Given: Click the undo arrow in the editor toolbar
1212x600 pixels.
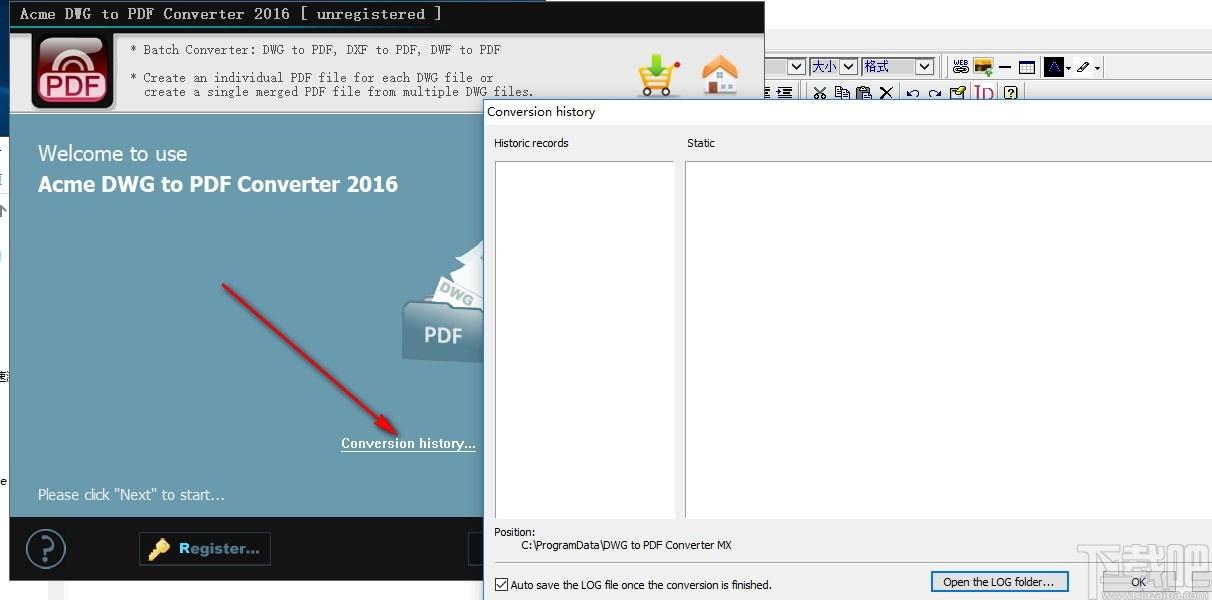Looking at the screenshot, I should (912, 94).
